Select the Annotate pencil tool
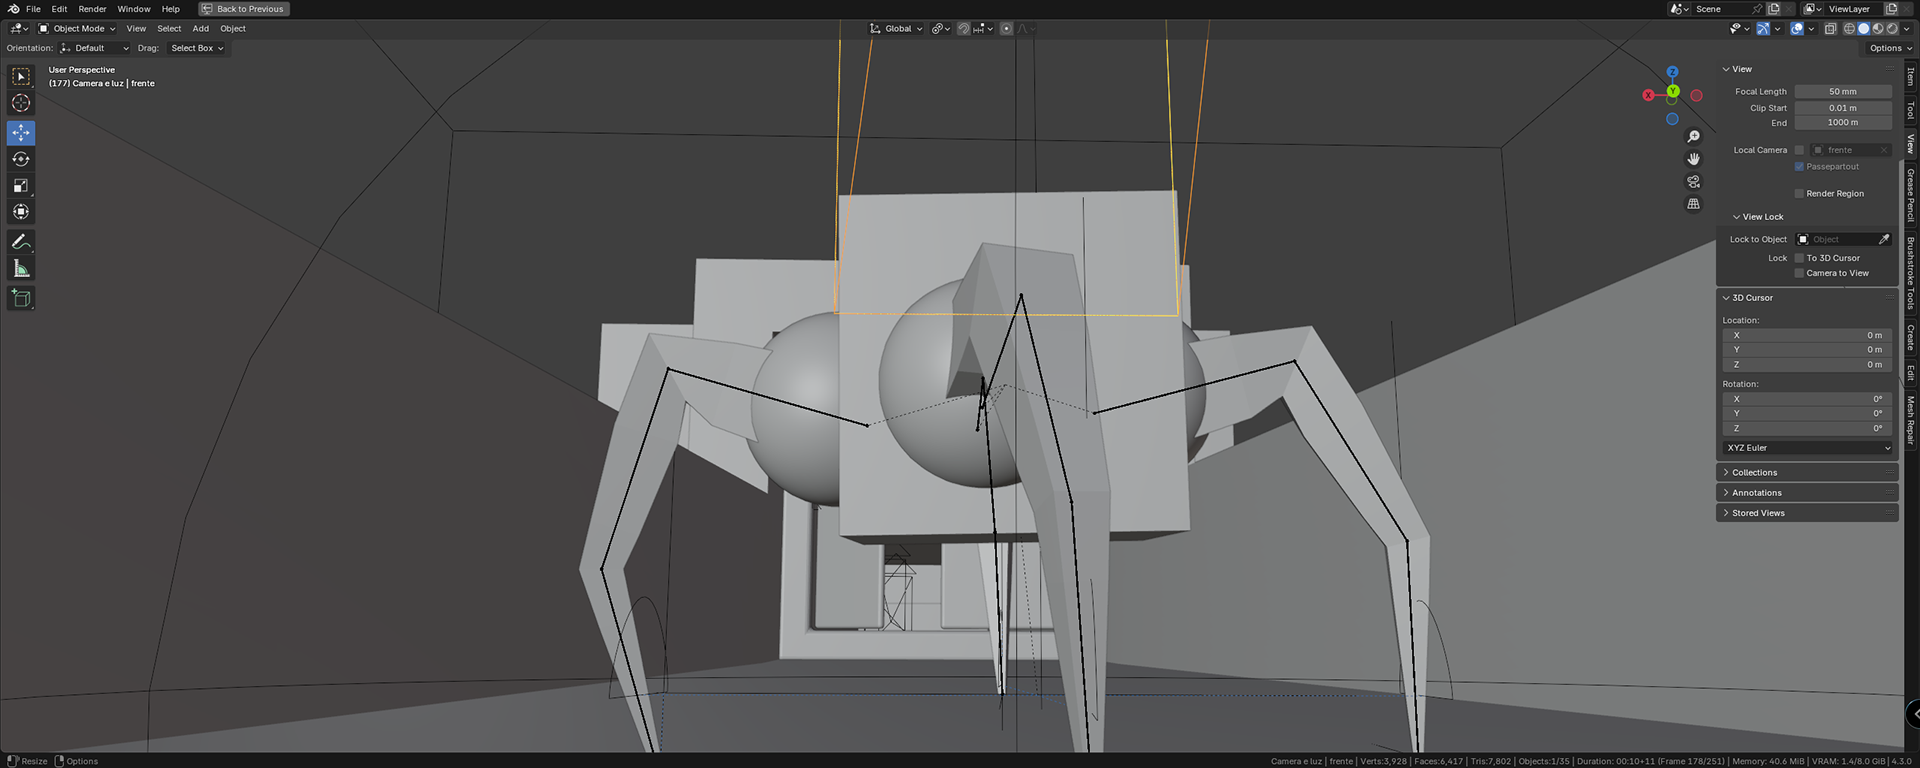Image resolution: width=1920 pixels, height=768 pixels. click(x=21, y=242)
